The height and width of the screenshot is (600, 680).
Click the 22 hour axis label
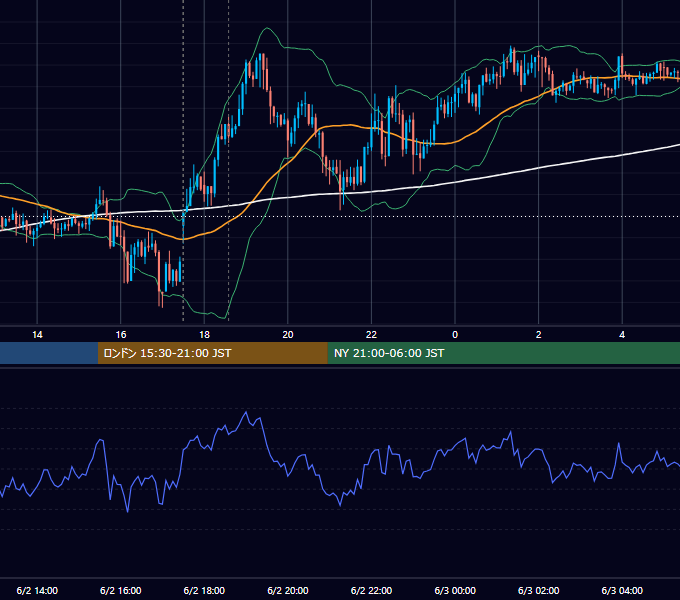(371, 335)
